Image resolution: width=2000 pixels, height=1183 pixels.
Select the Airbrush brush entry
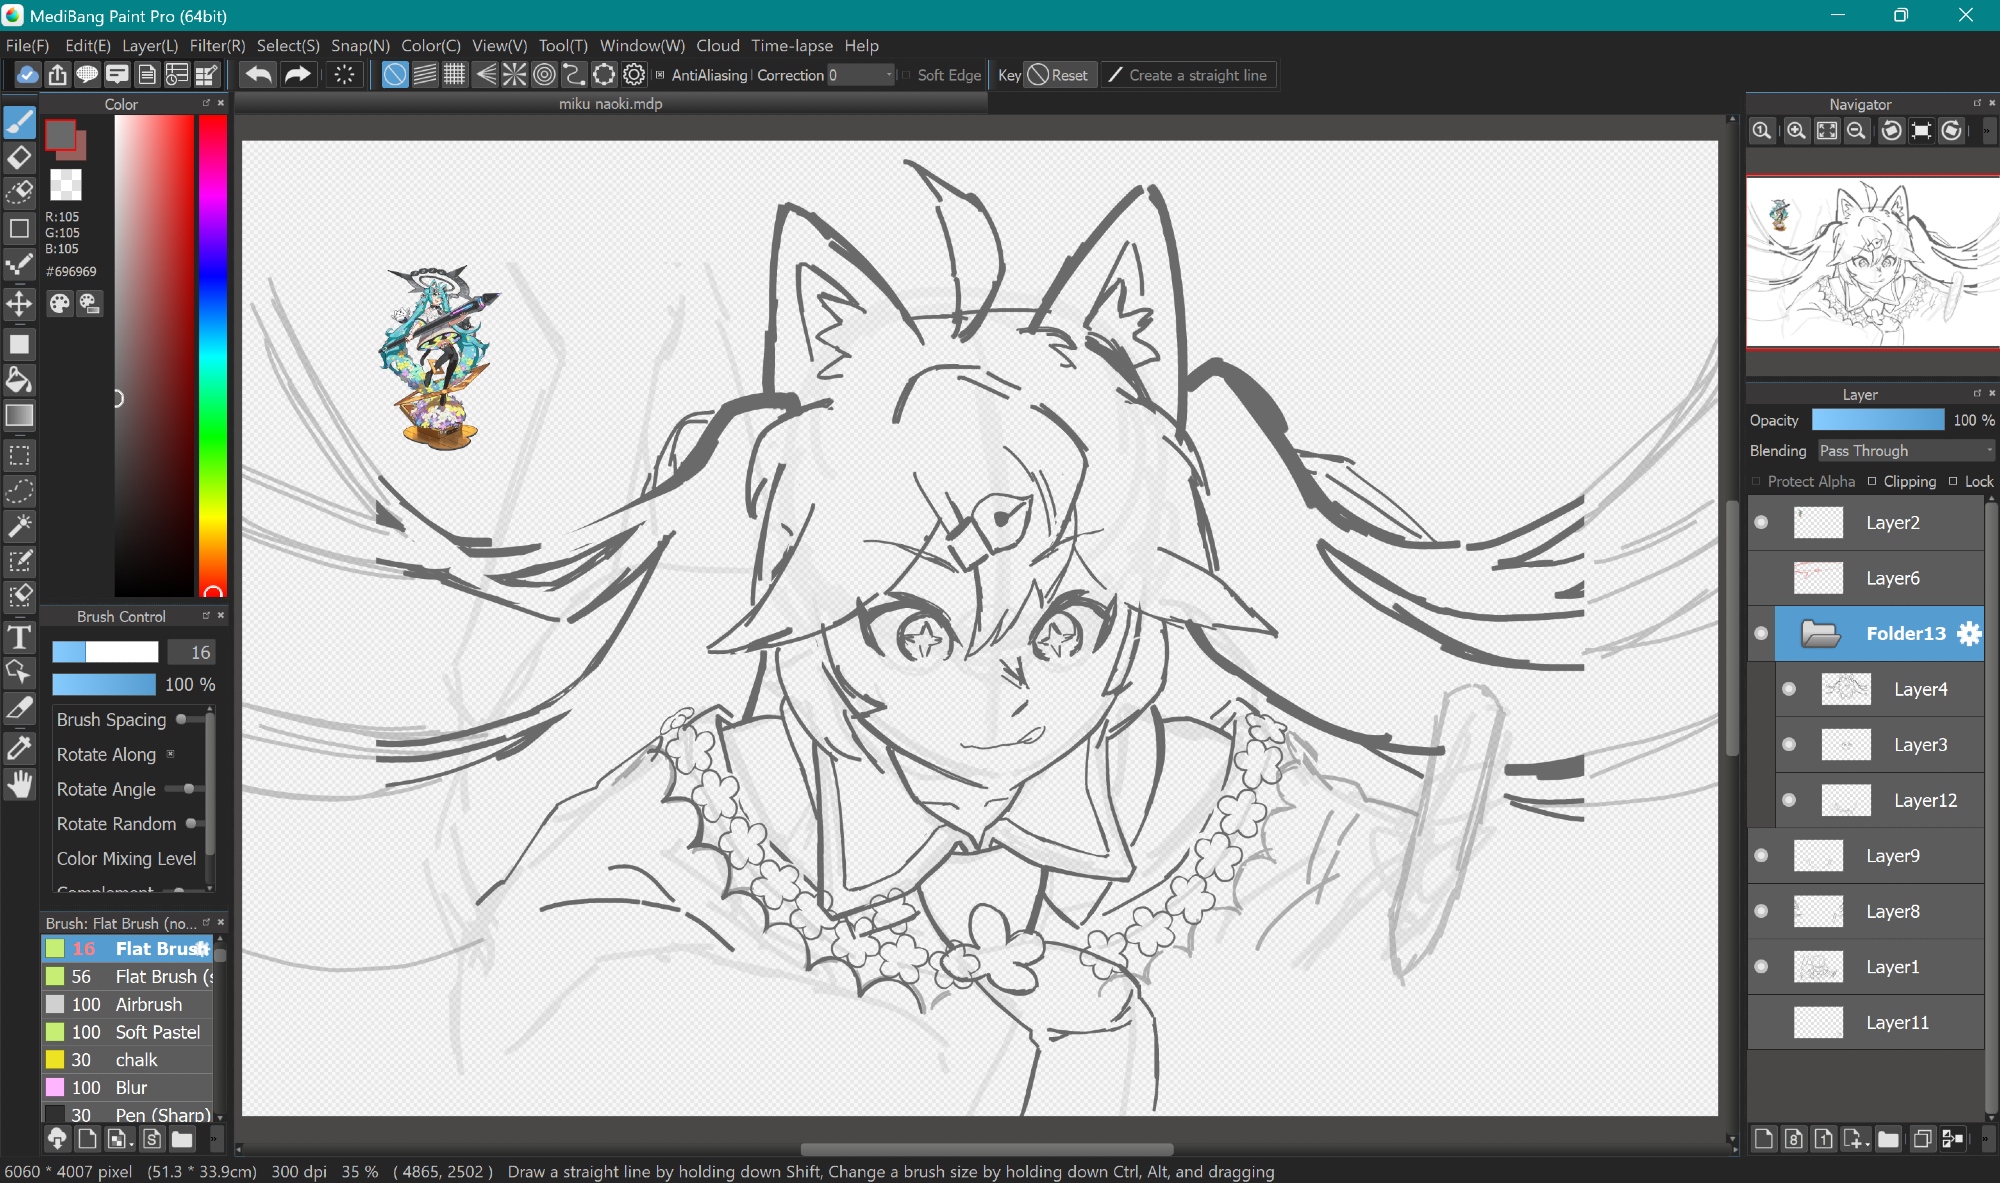pos(148,1004)
